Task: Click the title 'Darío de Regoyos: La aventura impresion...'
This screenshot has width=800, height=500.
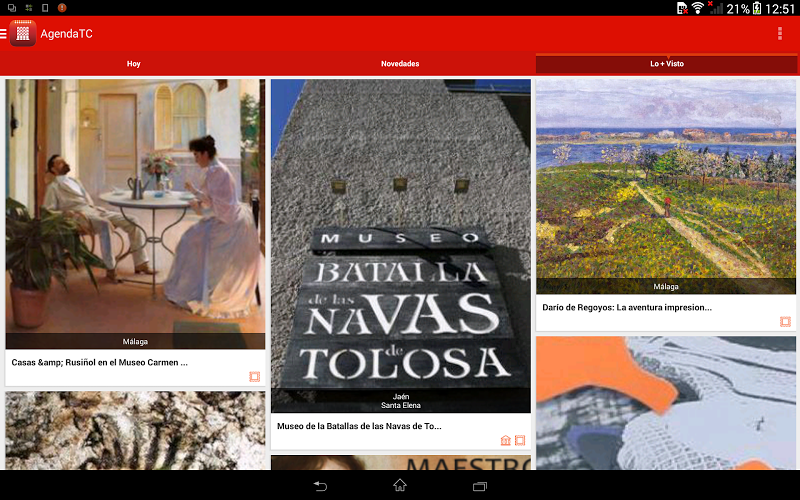Action: tap(627, 308)
